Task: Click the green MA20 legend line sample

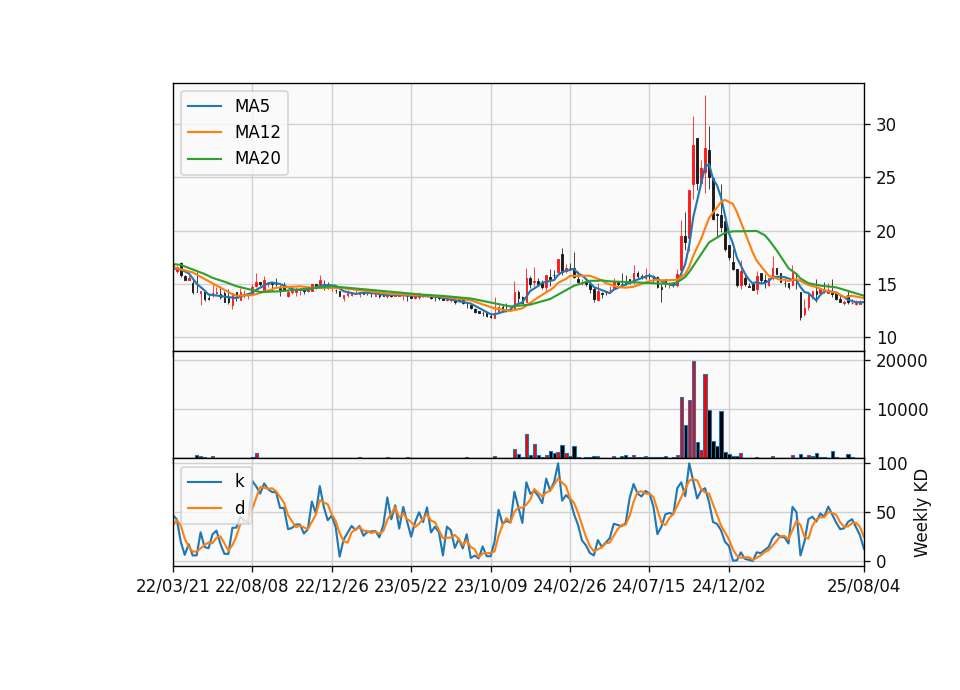Action: tap(204, 159)
